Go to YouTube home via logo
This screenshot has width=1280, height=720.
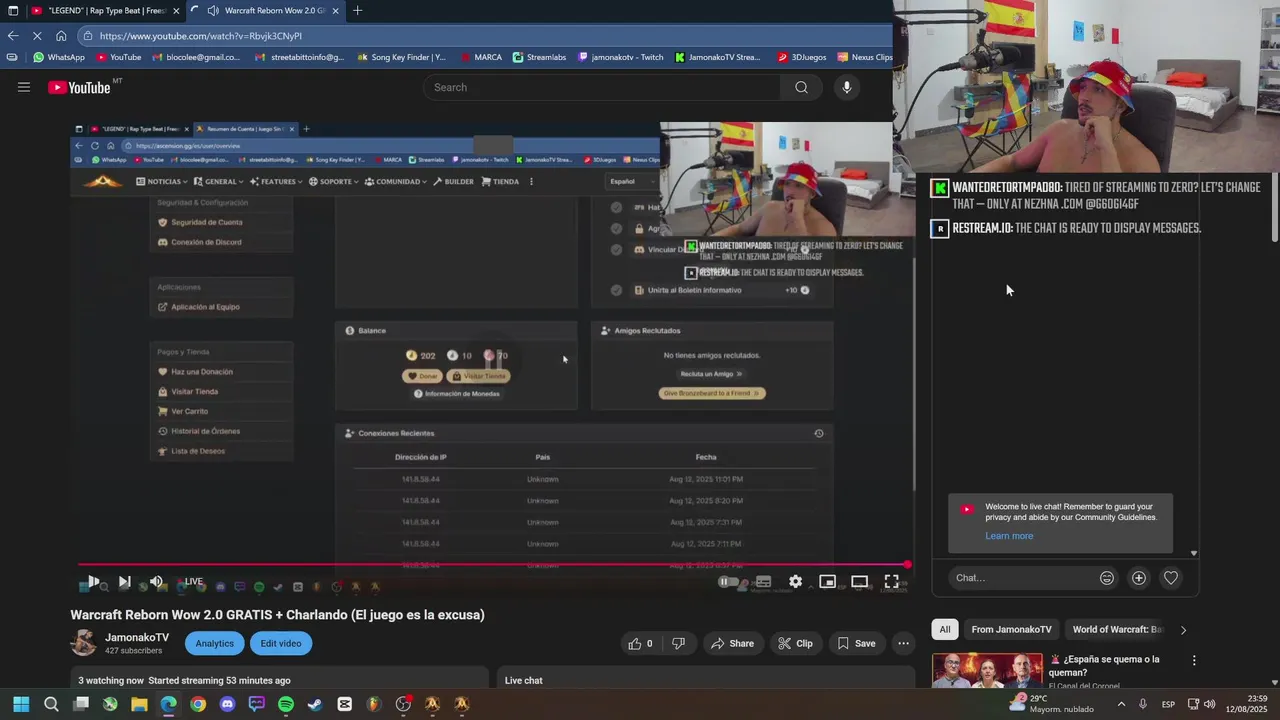(79, 87)
